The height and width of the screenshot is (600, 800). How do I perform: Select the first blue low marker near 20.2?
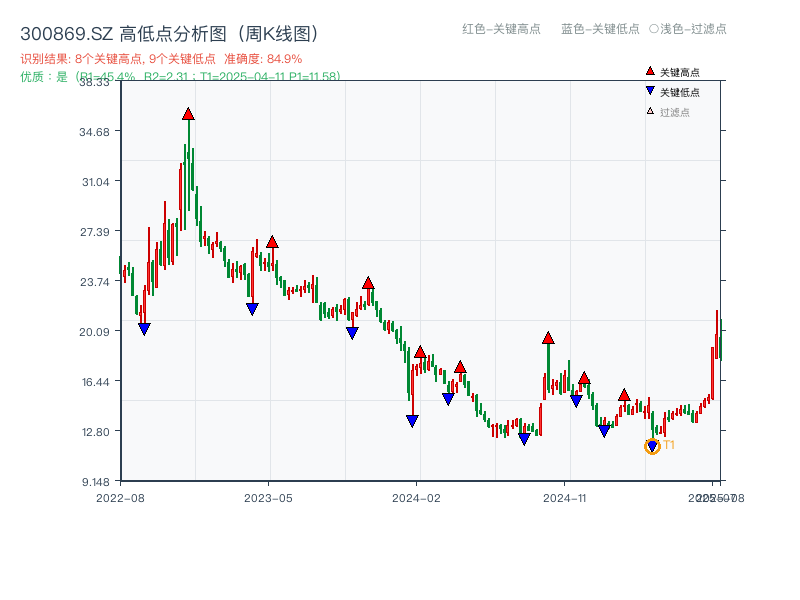[144, 329]
